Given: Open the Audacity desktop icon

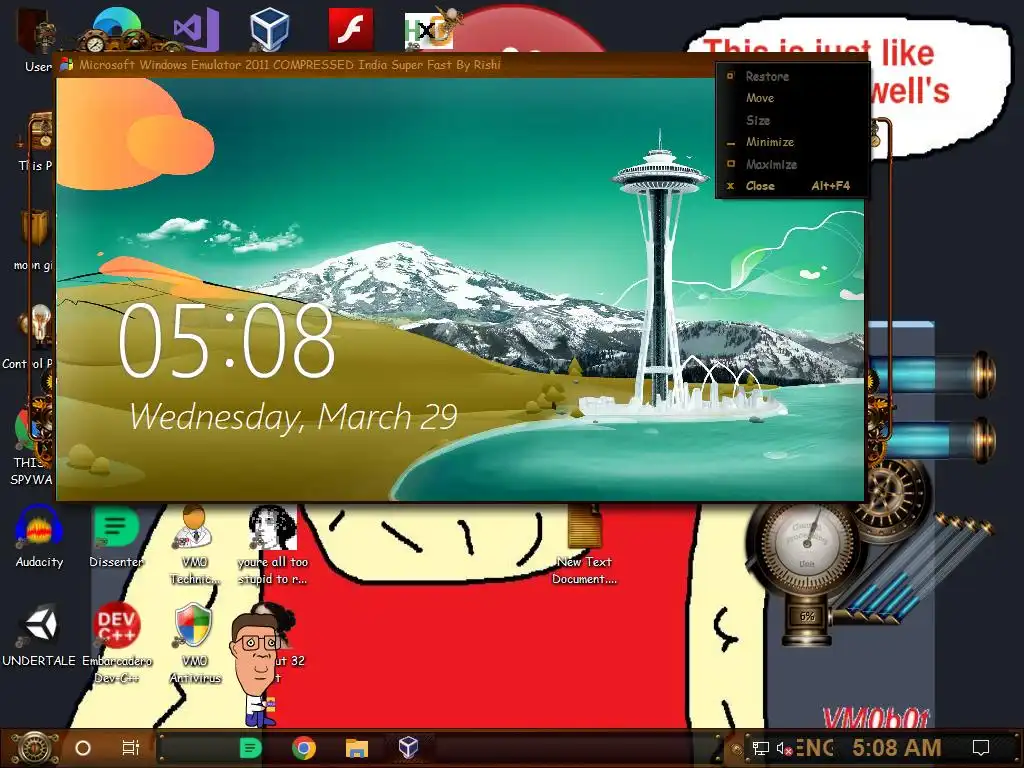Looking at the screenshot, I should pyautogui.click(x=39, y=537).
